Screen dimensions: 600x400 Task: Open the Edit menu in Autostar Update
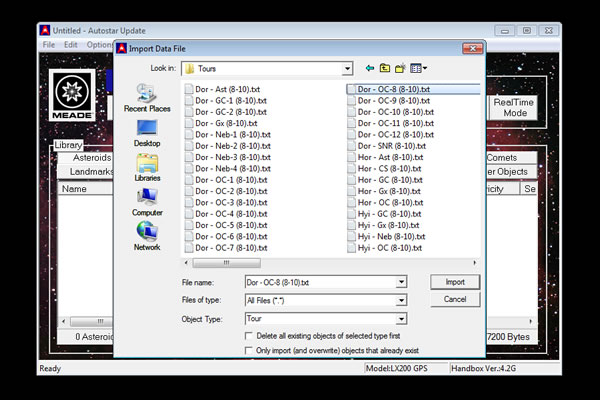point(71,45)
